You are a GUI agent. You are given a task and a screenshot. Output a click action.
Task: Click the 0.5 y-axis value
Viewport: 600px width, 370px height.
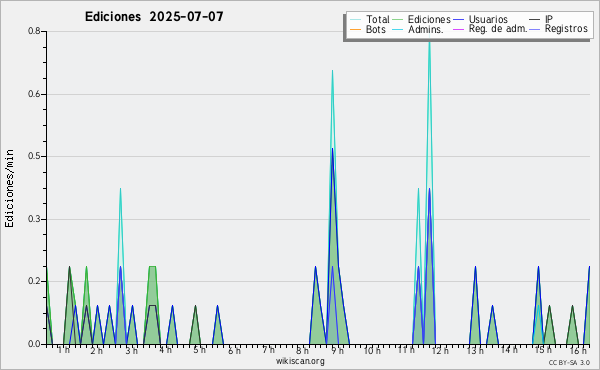point(34,156)
